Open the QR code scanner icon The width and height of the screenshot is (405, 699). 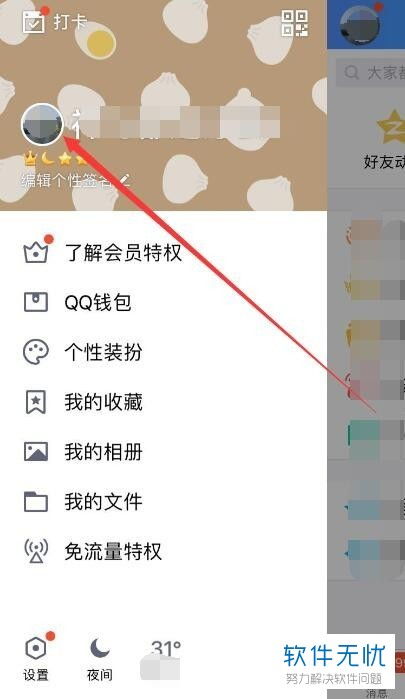[294, 23]
